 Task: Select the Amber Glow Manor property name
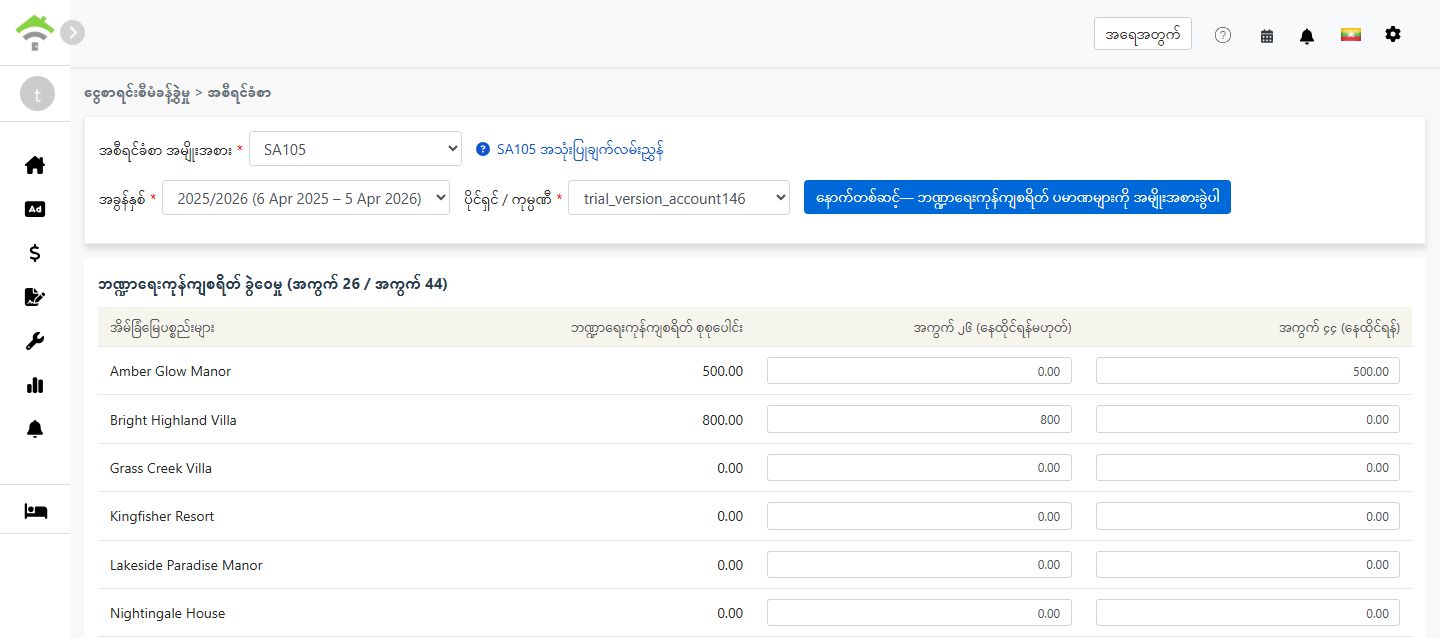tap(170, 371)
